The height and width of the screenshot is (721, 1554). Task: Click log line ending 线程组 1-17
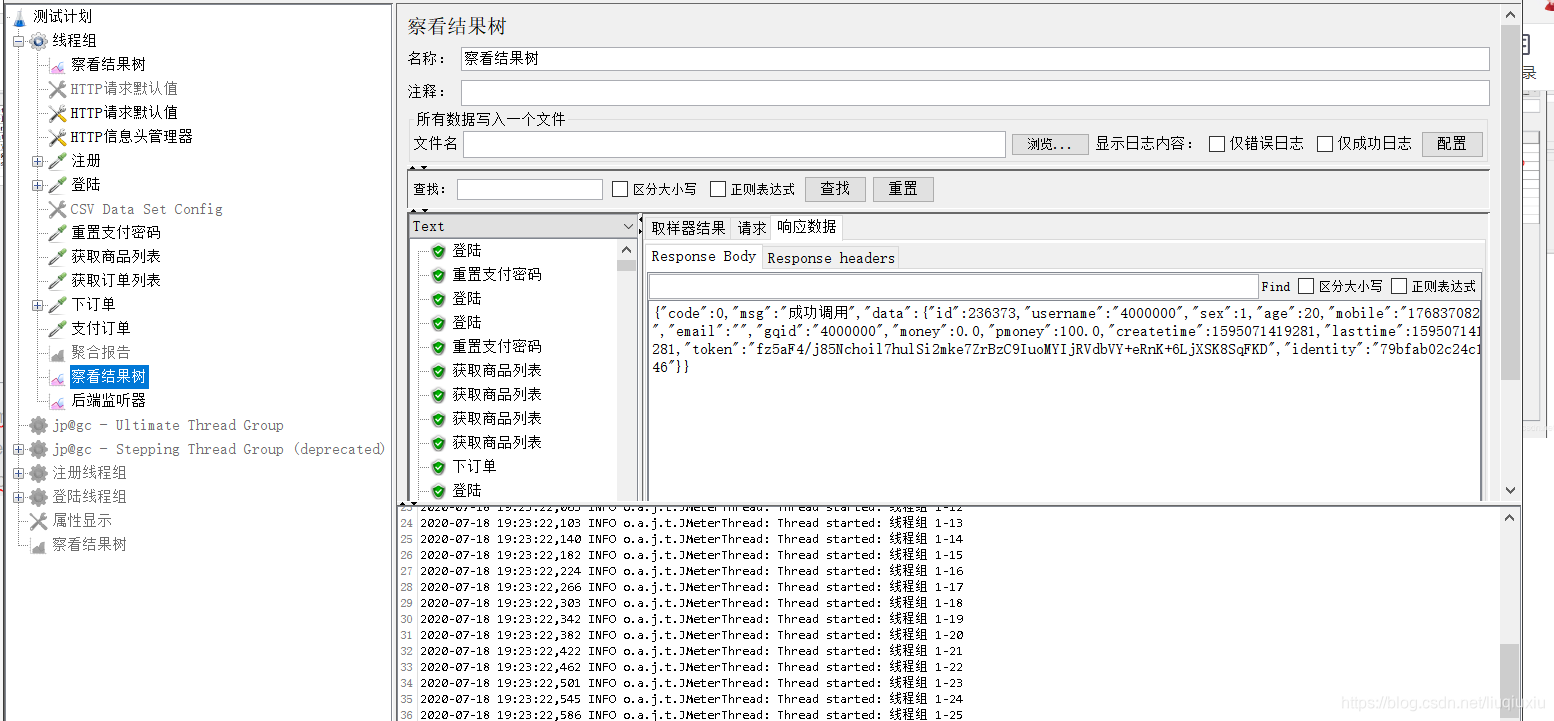(x=692, y=587)
